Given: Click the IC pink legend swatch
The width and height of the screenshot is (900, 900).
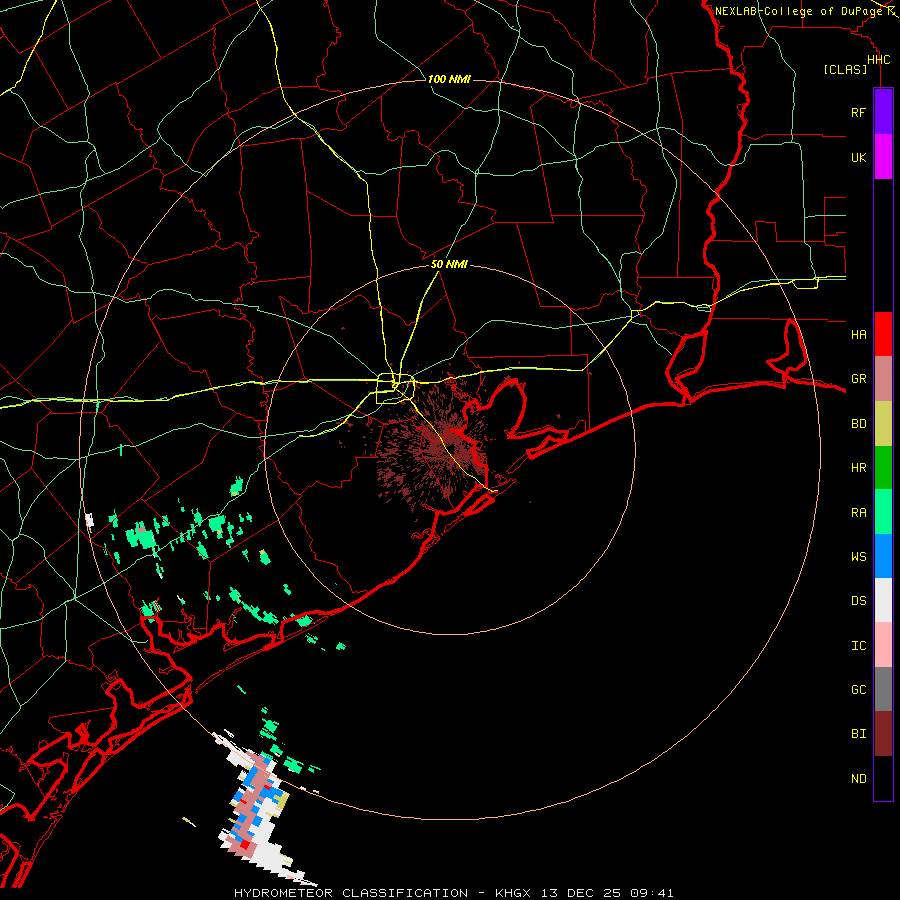Looking at the screenshot, I should (x=883, y=645).
